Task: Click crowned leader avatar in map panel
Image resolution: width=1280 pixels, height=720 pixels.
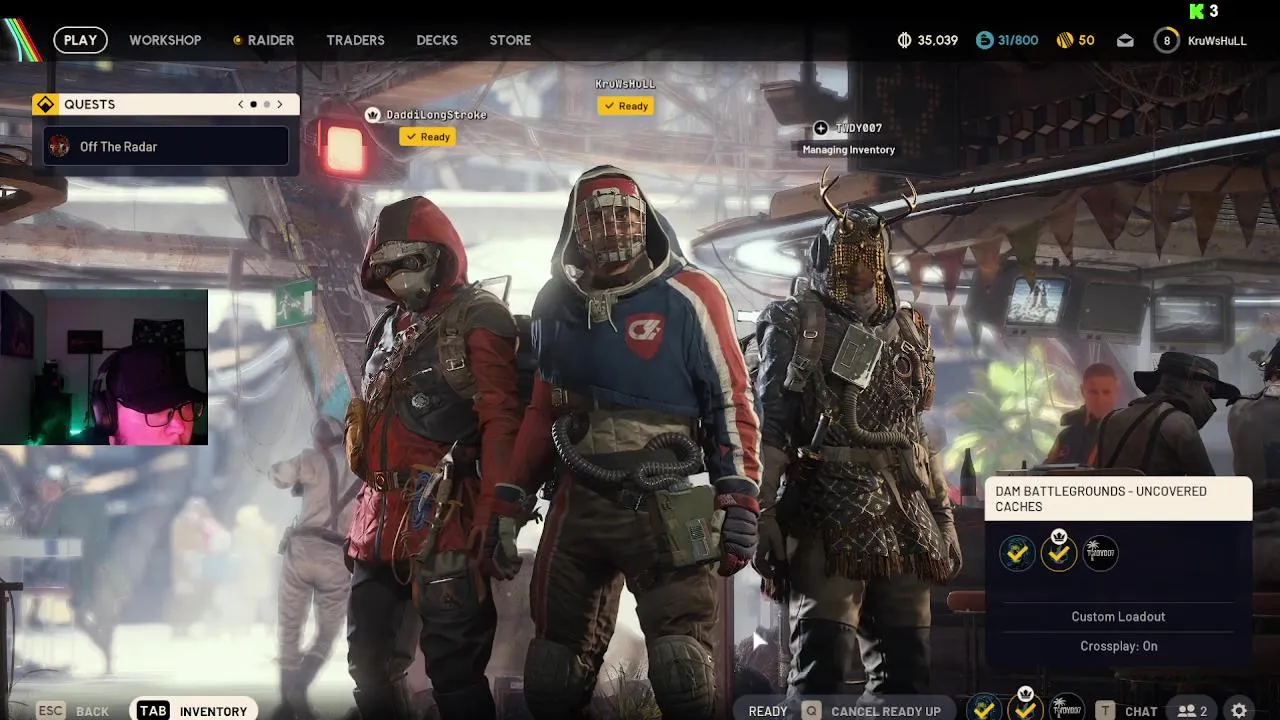Action: 1059,552
